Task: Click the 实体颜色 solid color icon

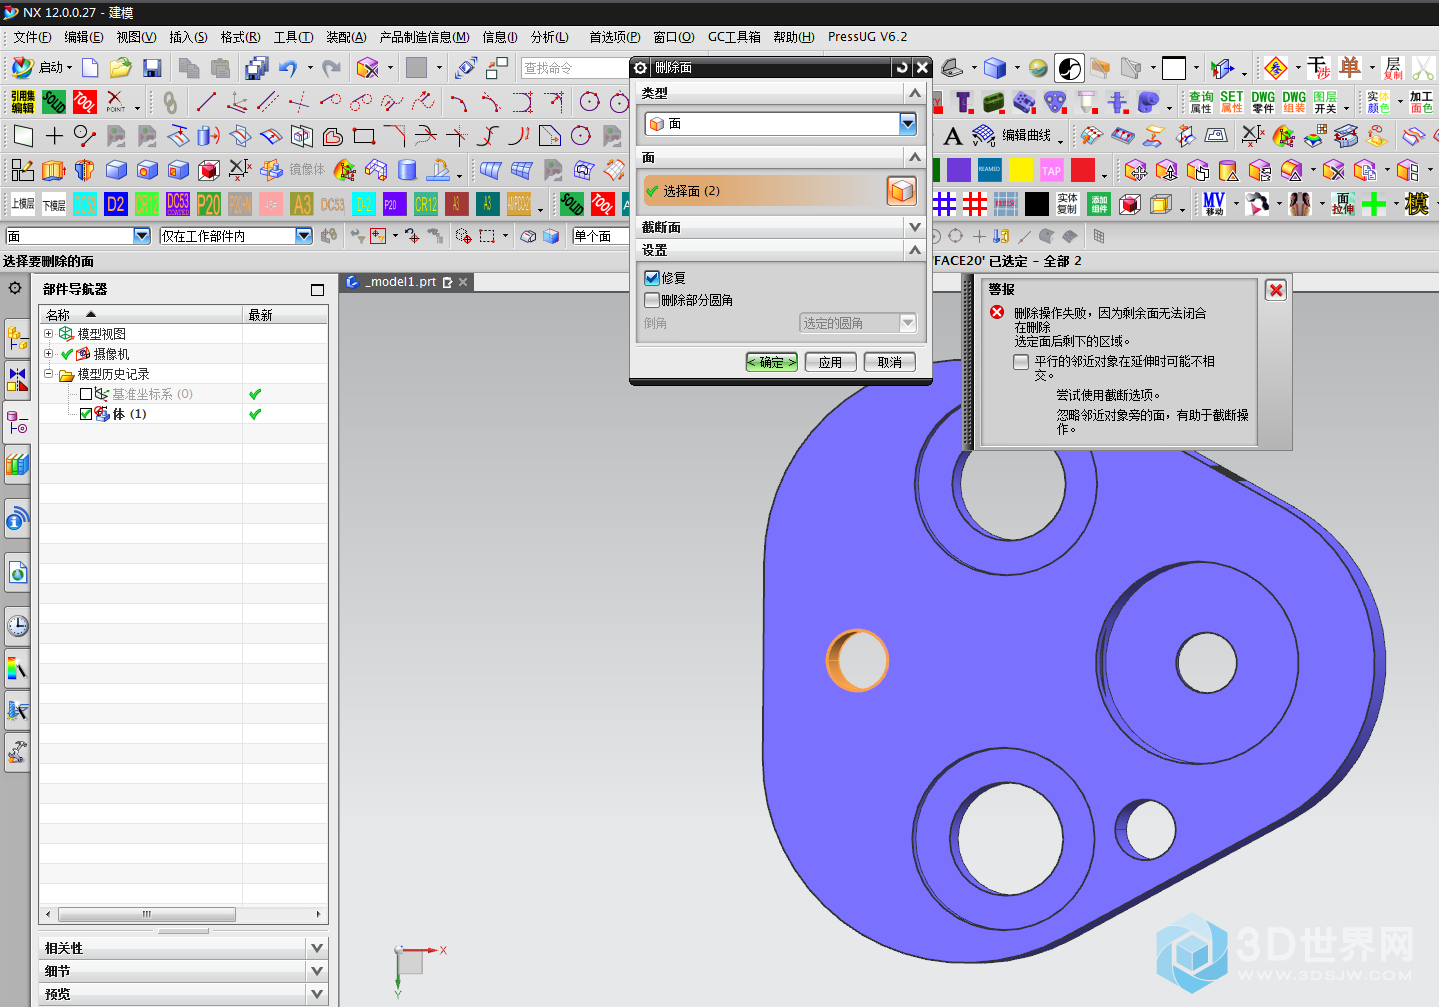Action: pos(1378,102)
